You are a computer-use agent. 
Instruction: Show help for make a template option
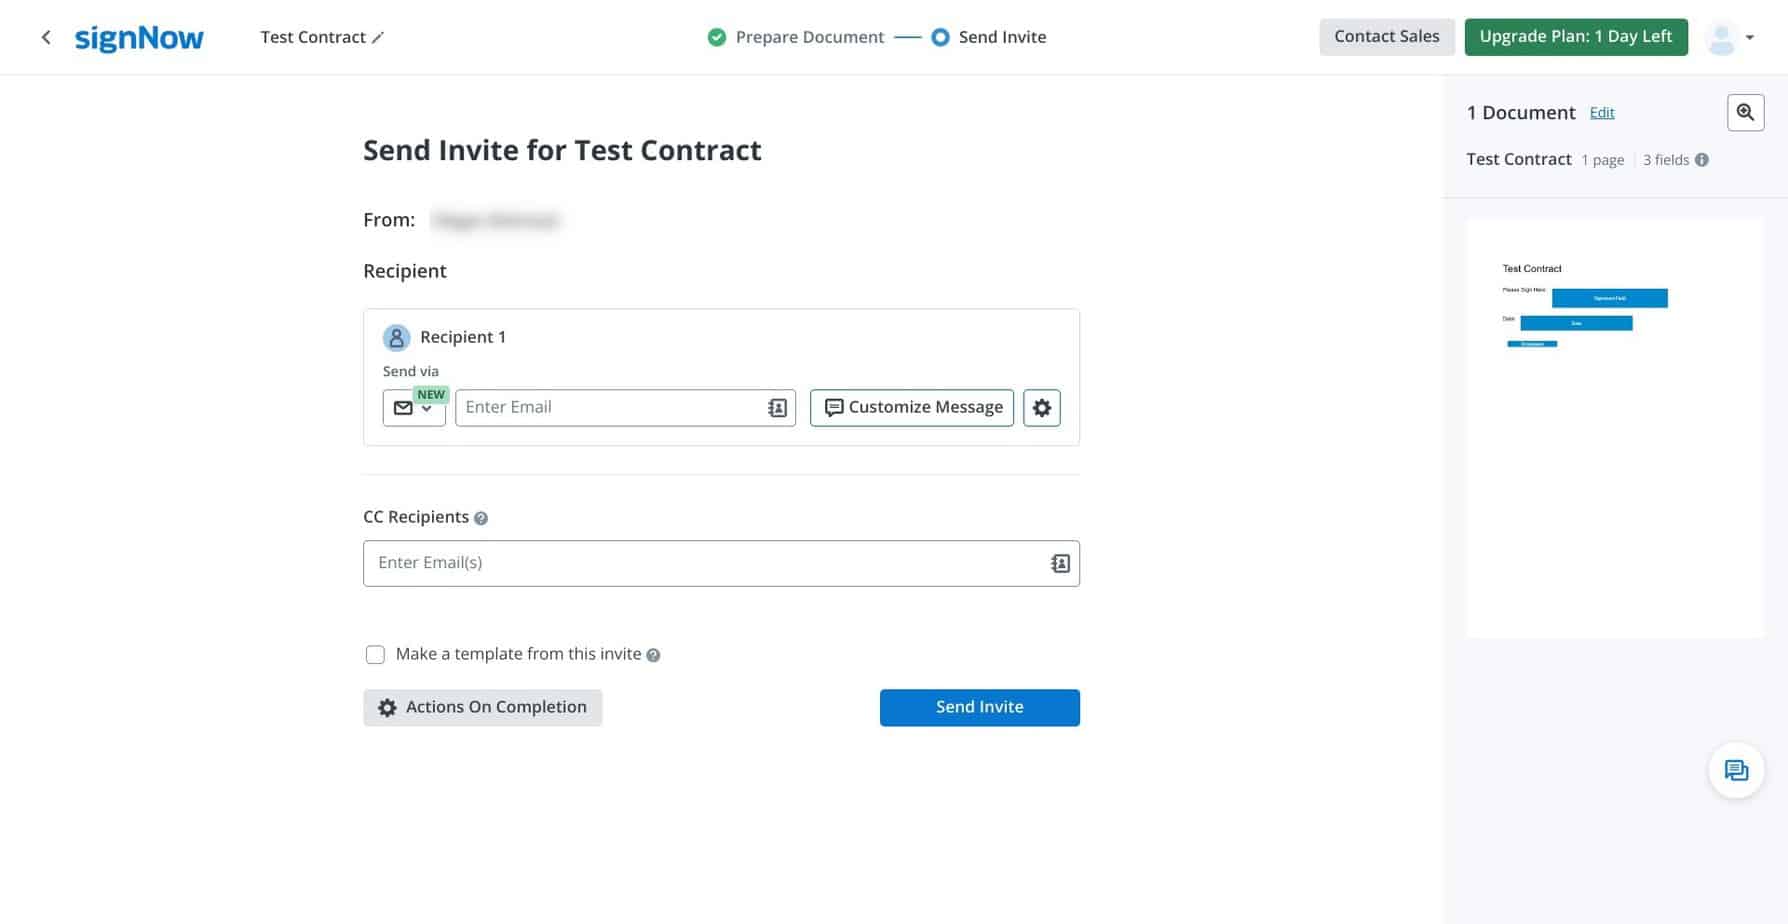point(653,655)
